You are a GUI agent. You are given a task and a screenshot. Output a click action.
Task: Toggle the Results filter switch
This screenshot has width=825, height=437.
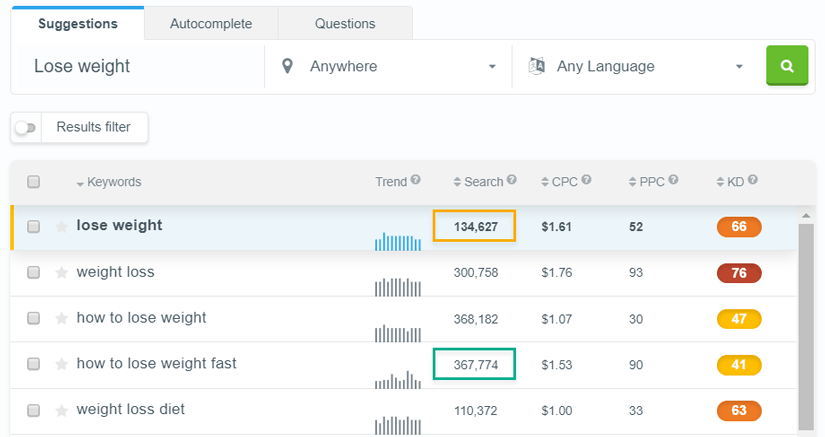point(25,128)
